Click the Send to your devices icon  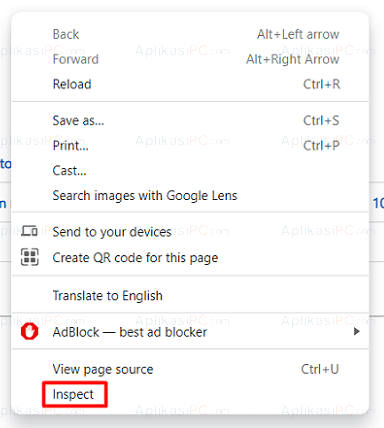[x=30, y=231]
